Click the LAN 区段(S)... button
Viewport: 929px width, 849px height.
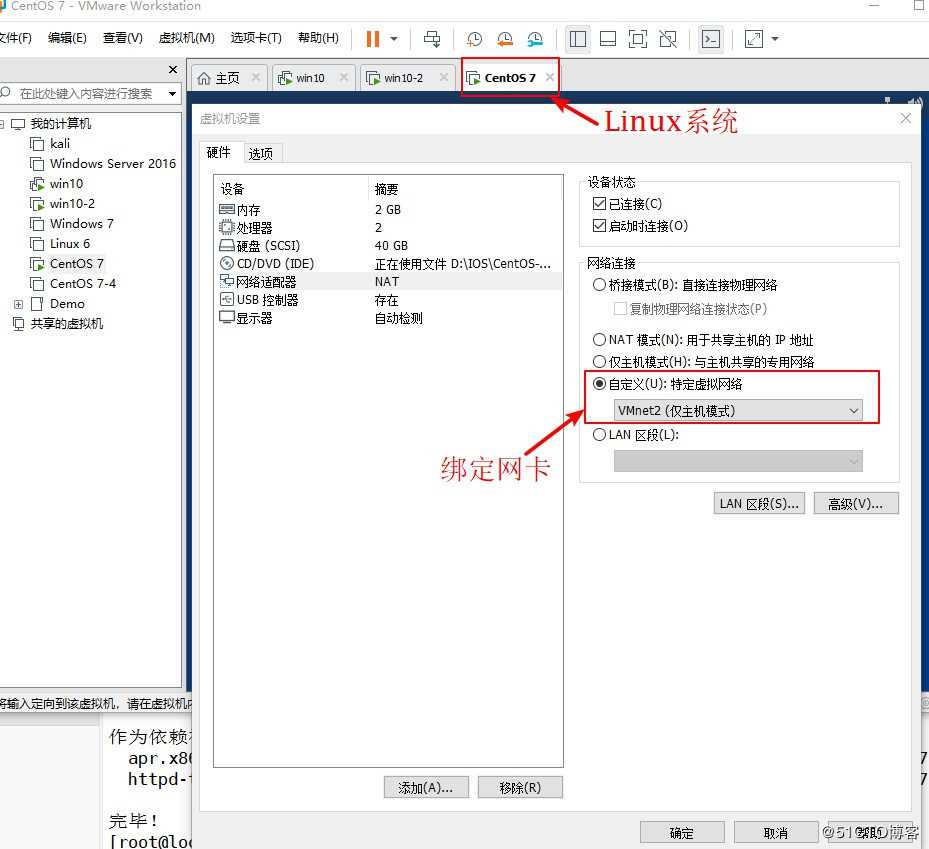(759, 504)
